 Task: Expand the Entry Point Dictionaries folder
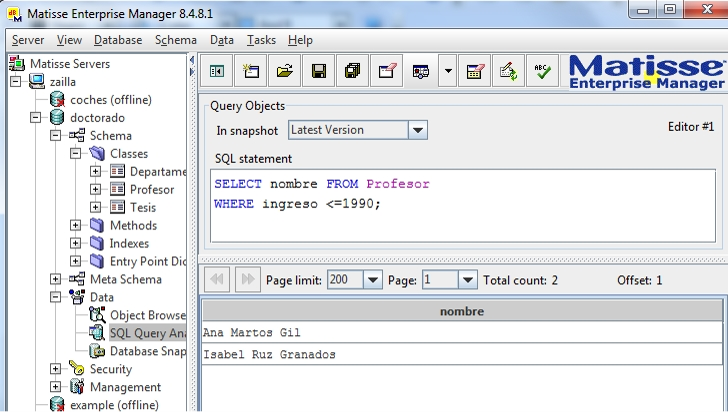click(x=75, y=261)
